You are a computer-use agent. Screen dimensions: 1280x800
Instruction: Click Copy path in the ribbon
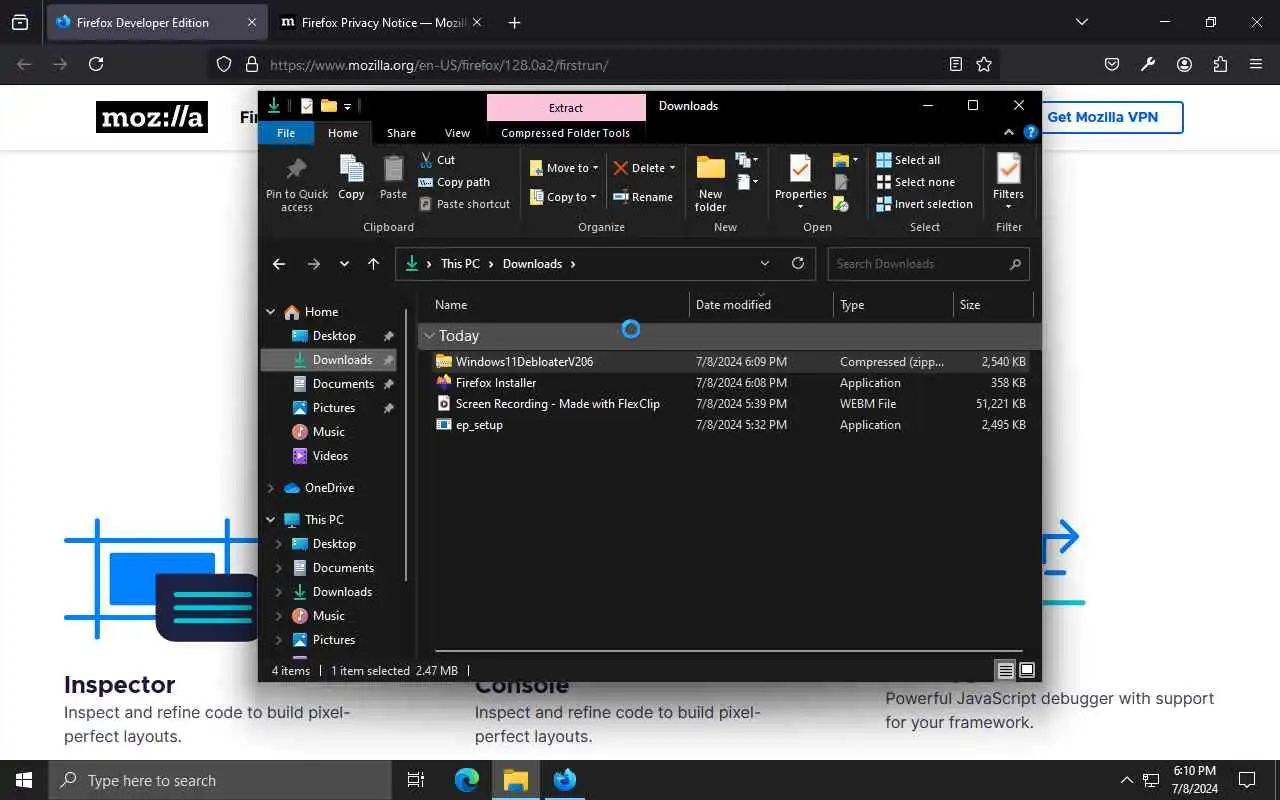pos(454,182)
